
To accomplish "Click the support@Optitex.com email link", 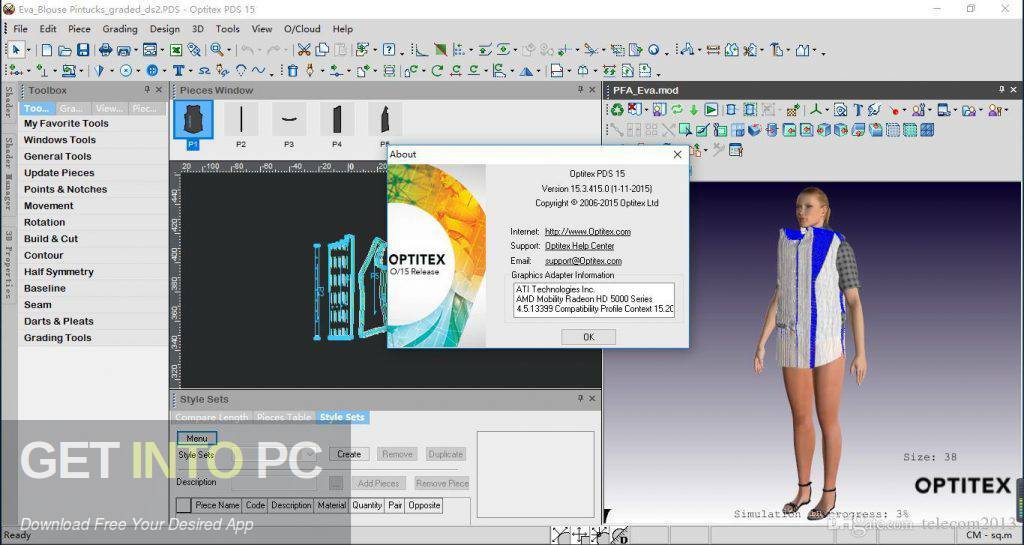I will pyautogui.click(x=583, y=261).
